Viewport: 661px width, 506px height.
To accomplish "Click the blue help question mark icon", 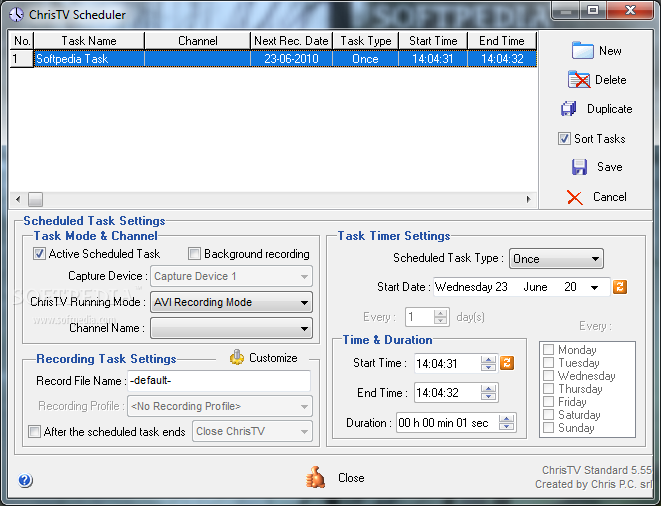I will click(25, 480).
